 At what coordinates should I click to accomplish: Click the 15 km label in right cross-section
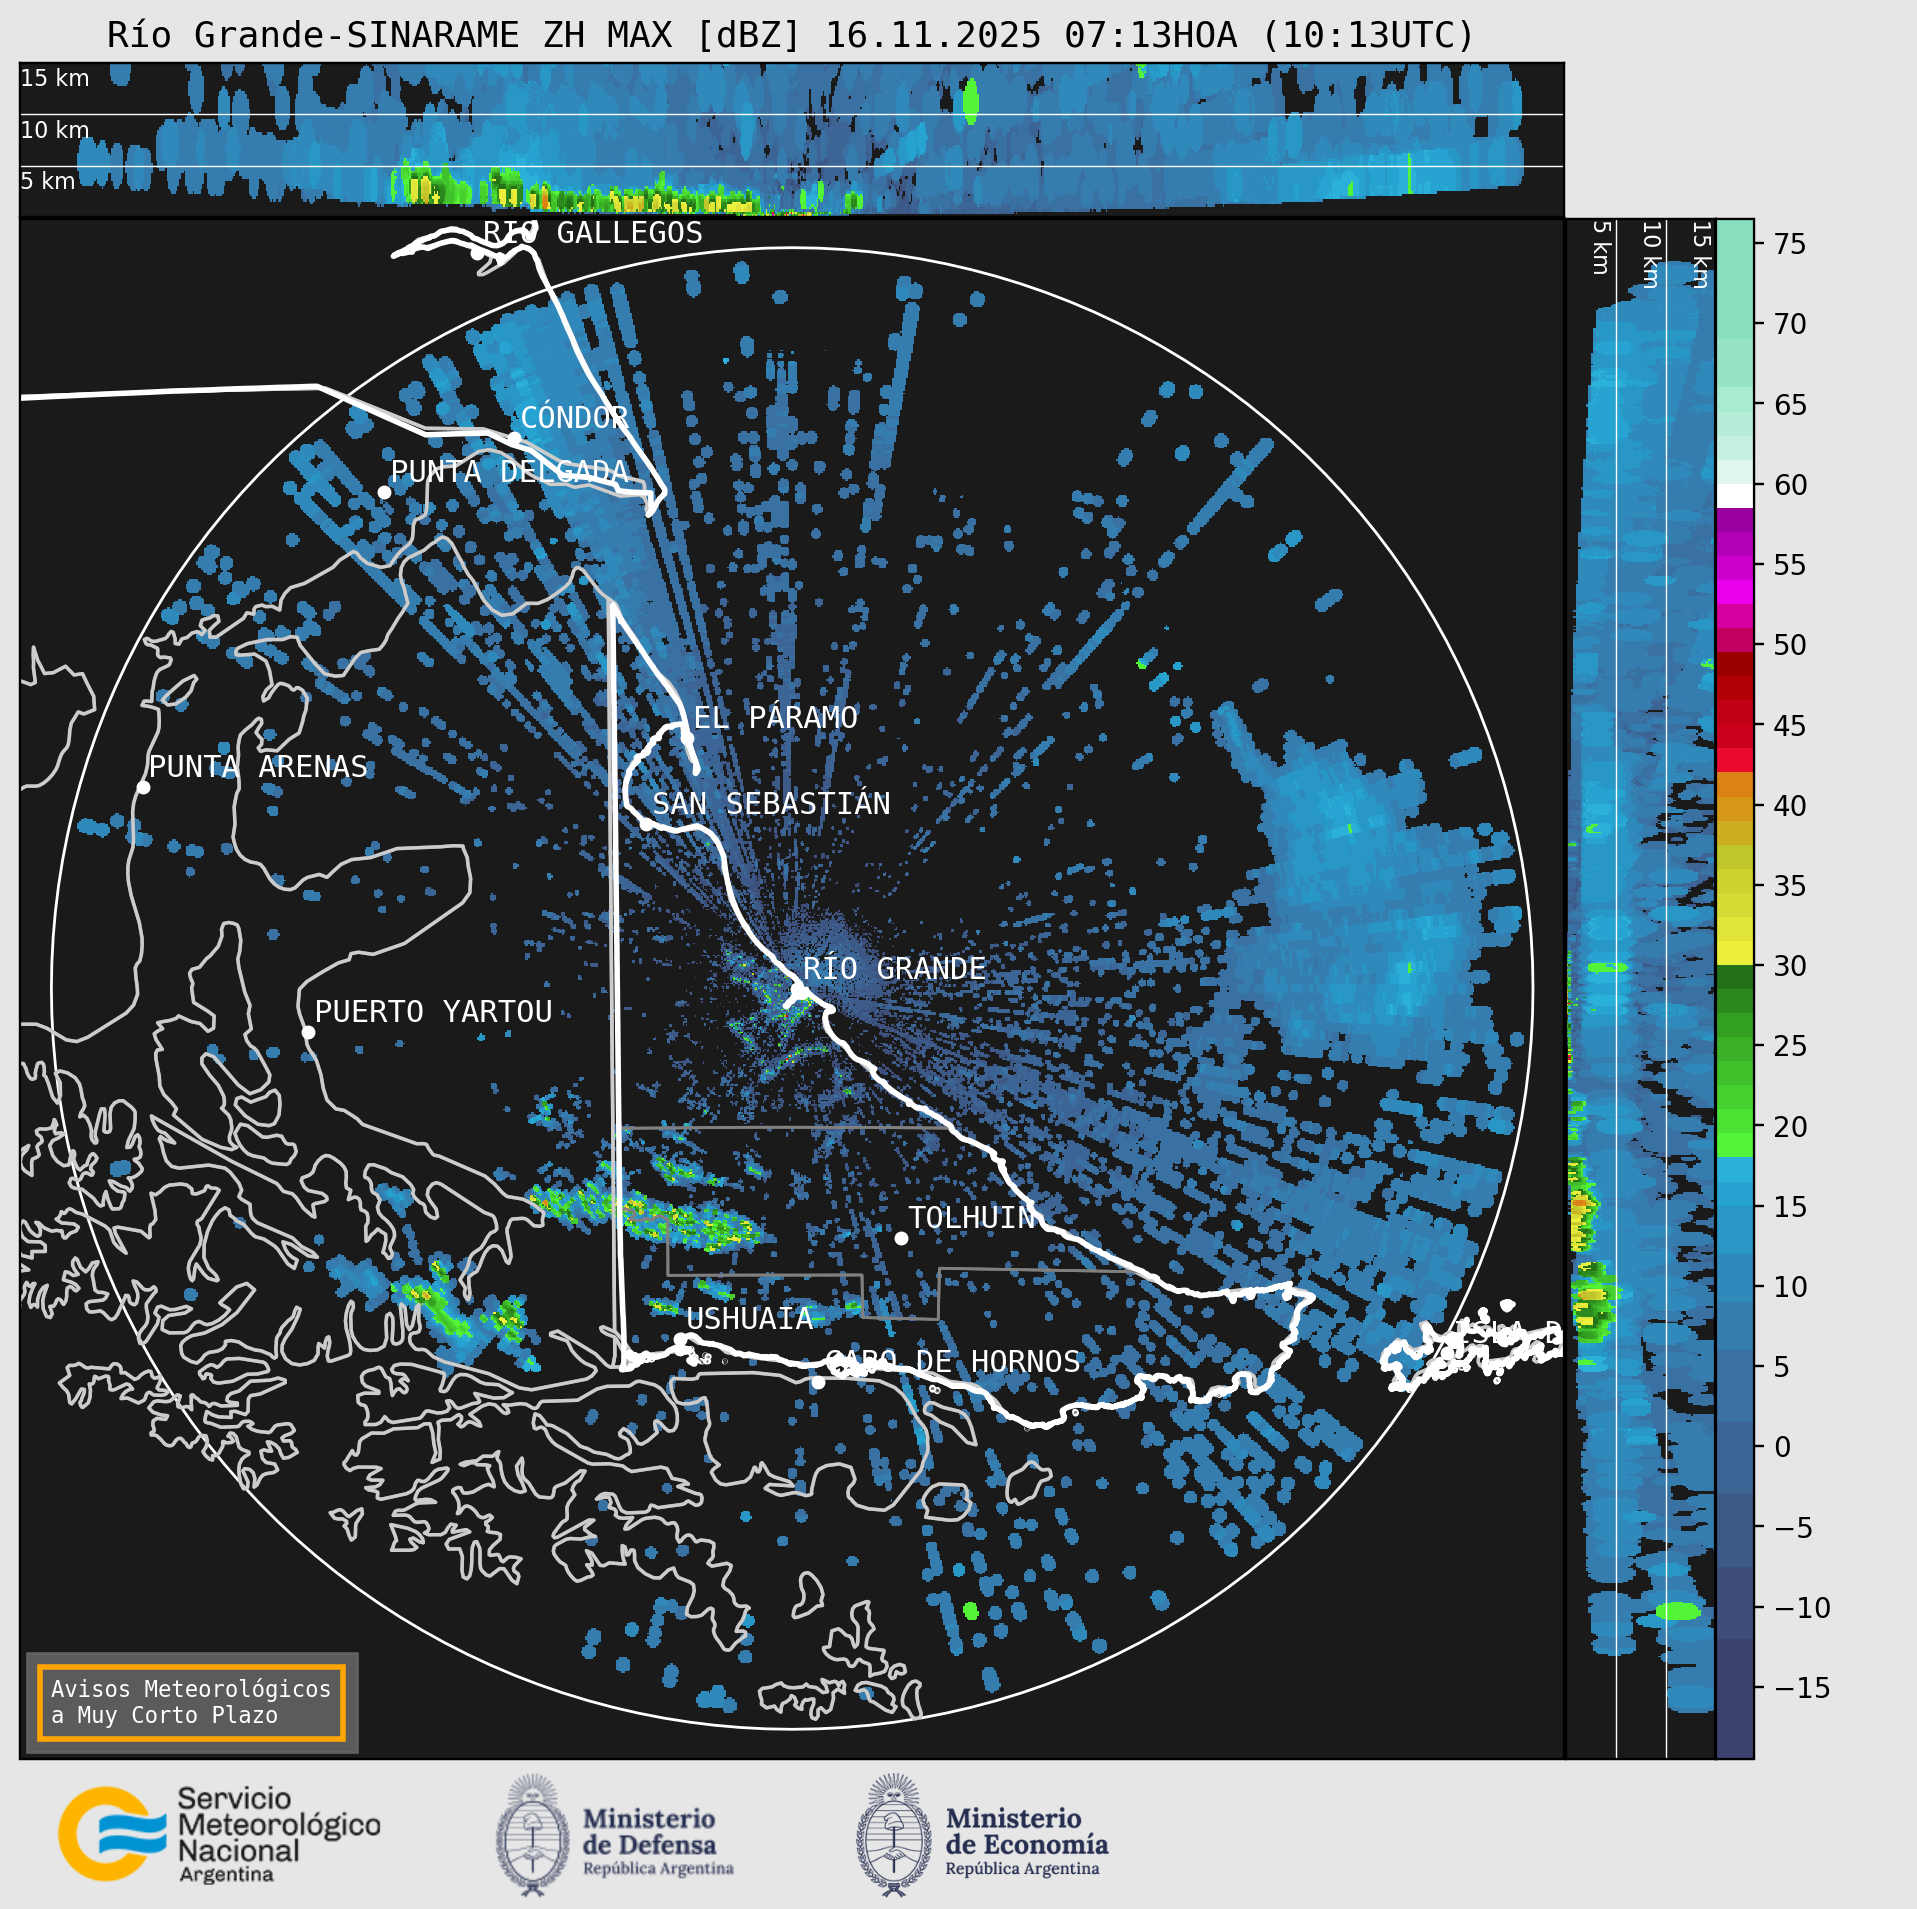1701,255
